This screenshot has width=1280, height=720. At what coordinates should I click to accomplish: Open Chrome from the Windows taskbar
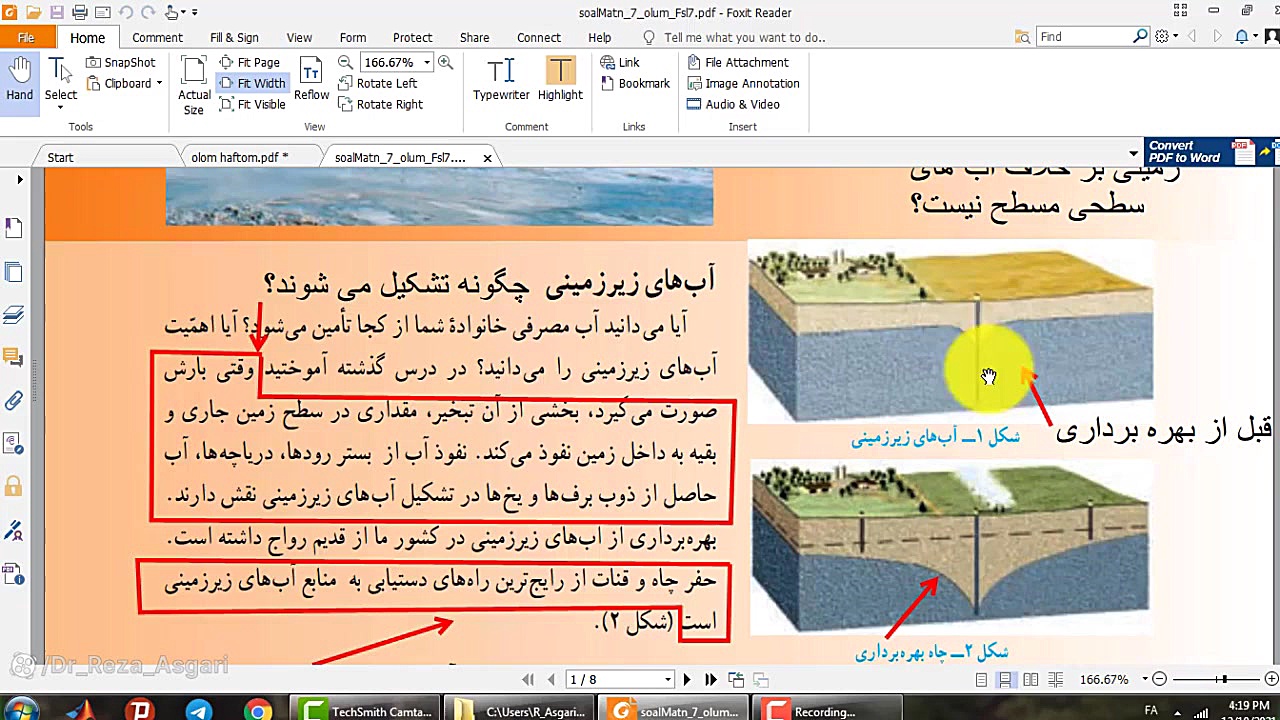(x=258, y=711)
